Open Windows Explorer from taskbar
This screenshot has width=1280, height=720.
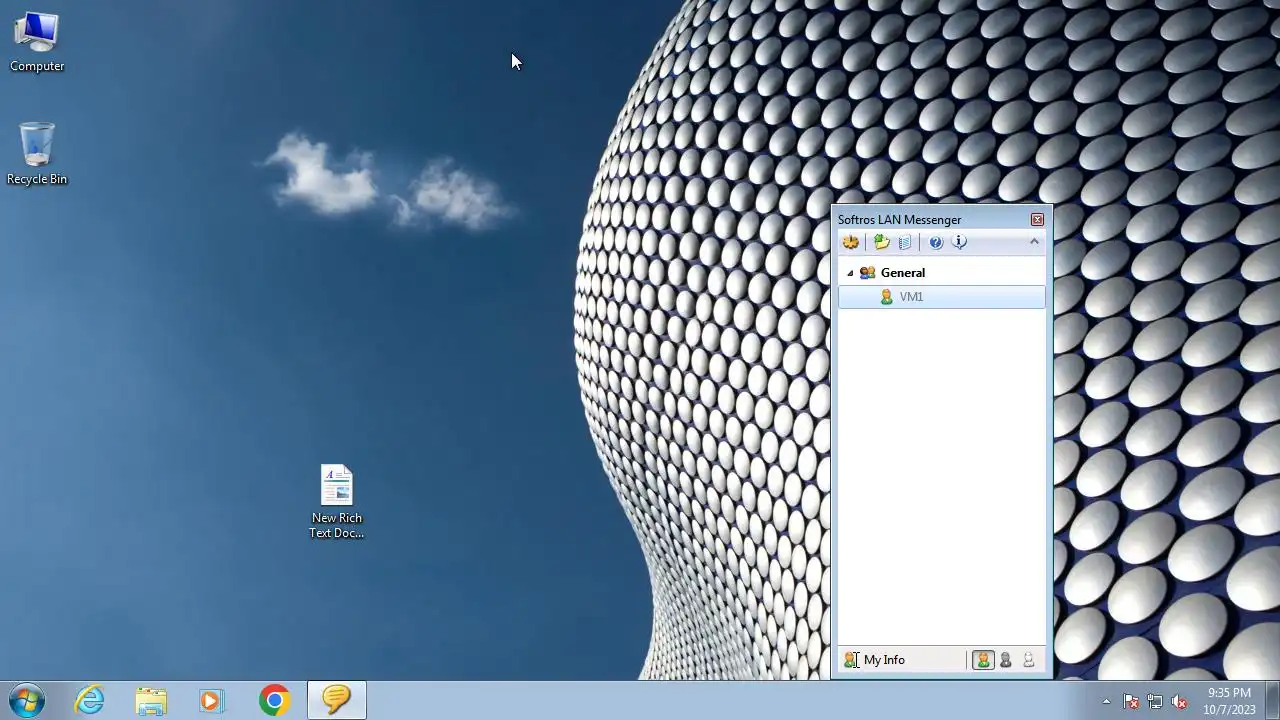point(151,700)
